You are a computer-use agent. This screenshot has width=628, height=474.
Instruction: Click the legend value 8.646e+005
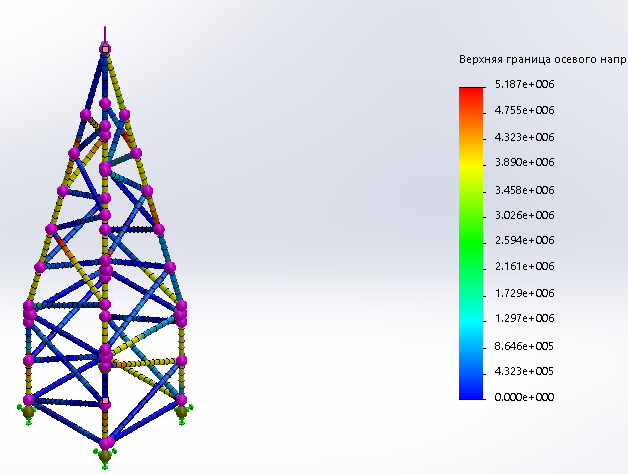pyautogui.click(x=522, y=345)
